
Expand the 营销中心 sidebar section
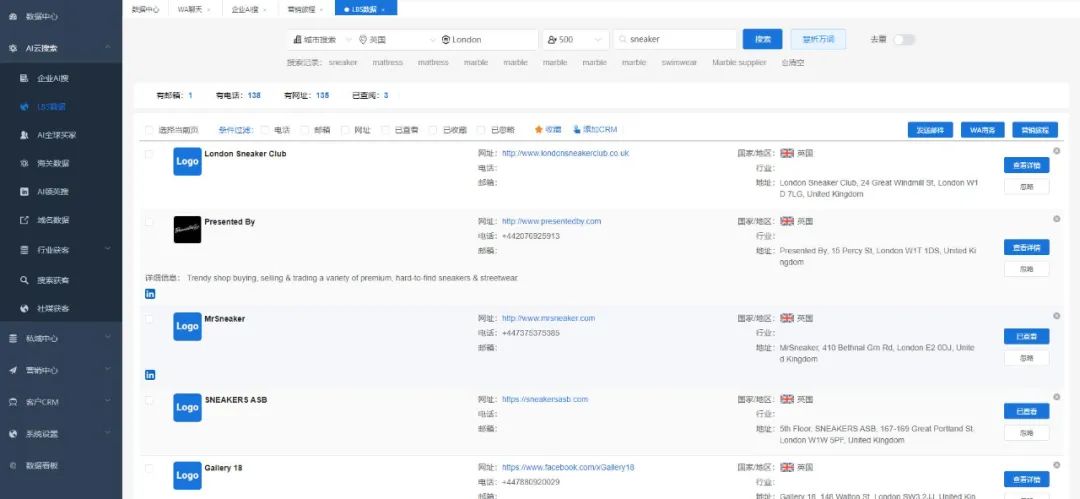pos(108,370)
